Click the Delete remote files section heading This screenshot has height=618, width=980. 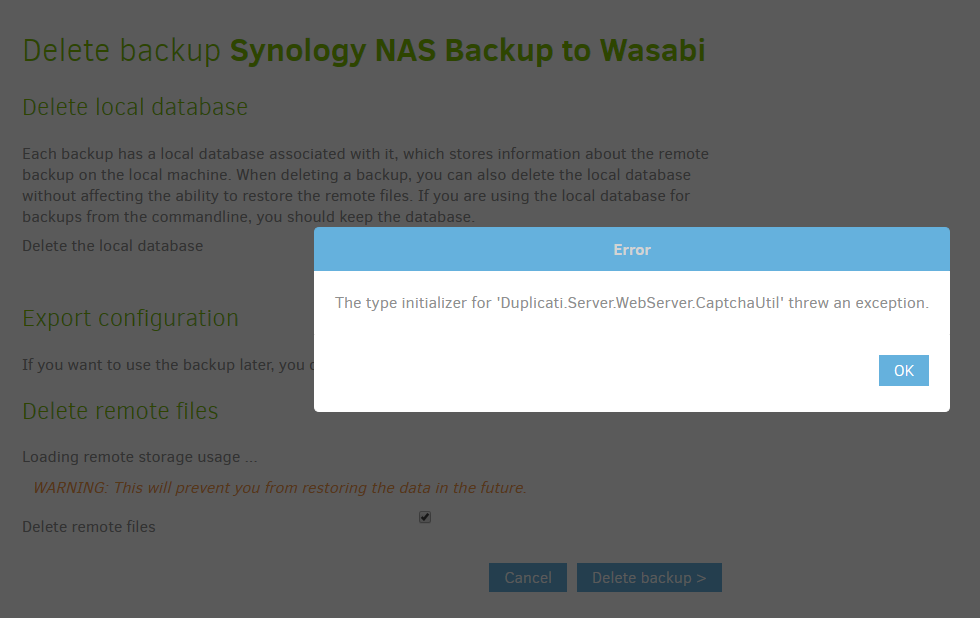pyautogui.click(x=119, y=411)
